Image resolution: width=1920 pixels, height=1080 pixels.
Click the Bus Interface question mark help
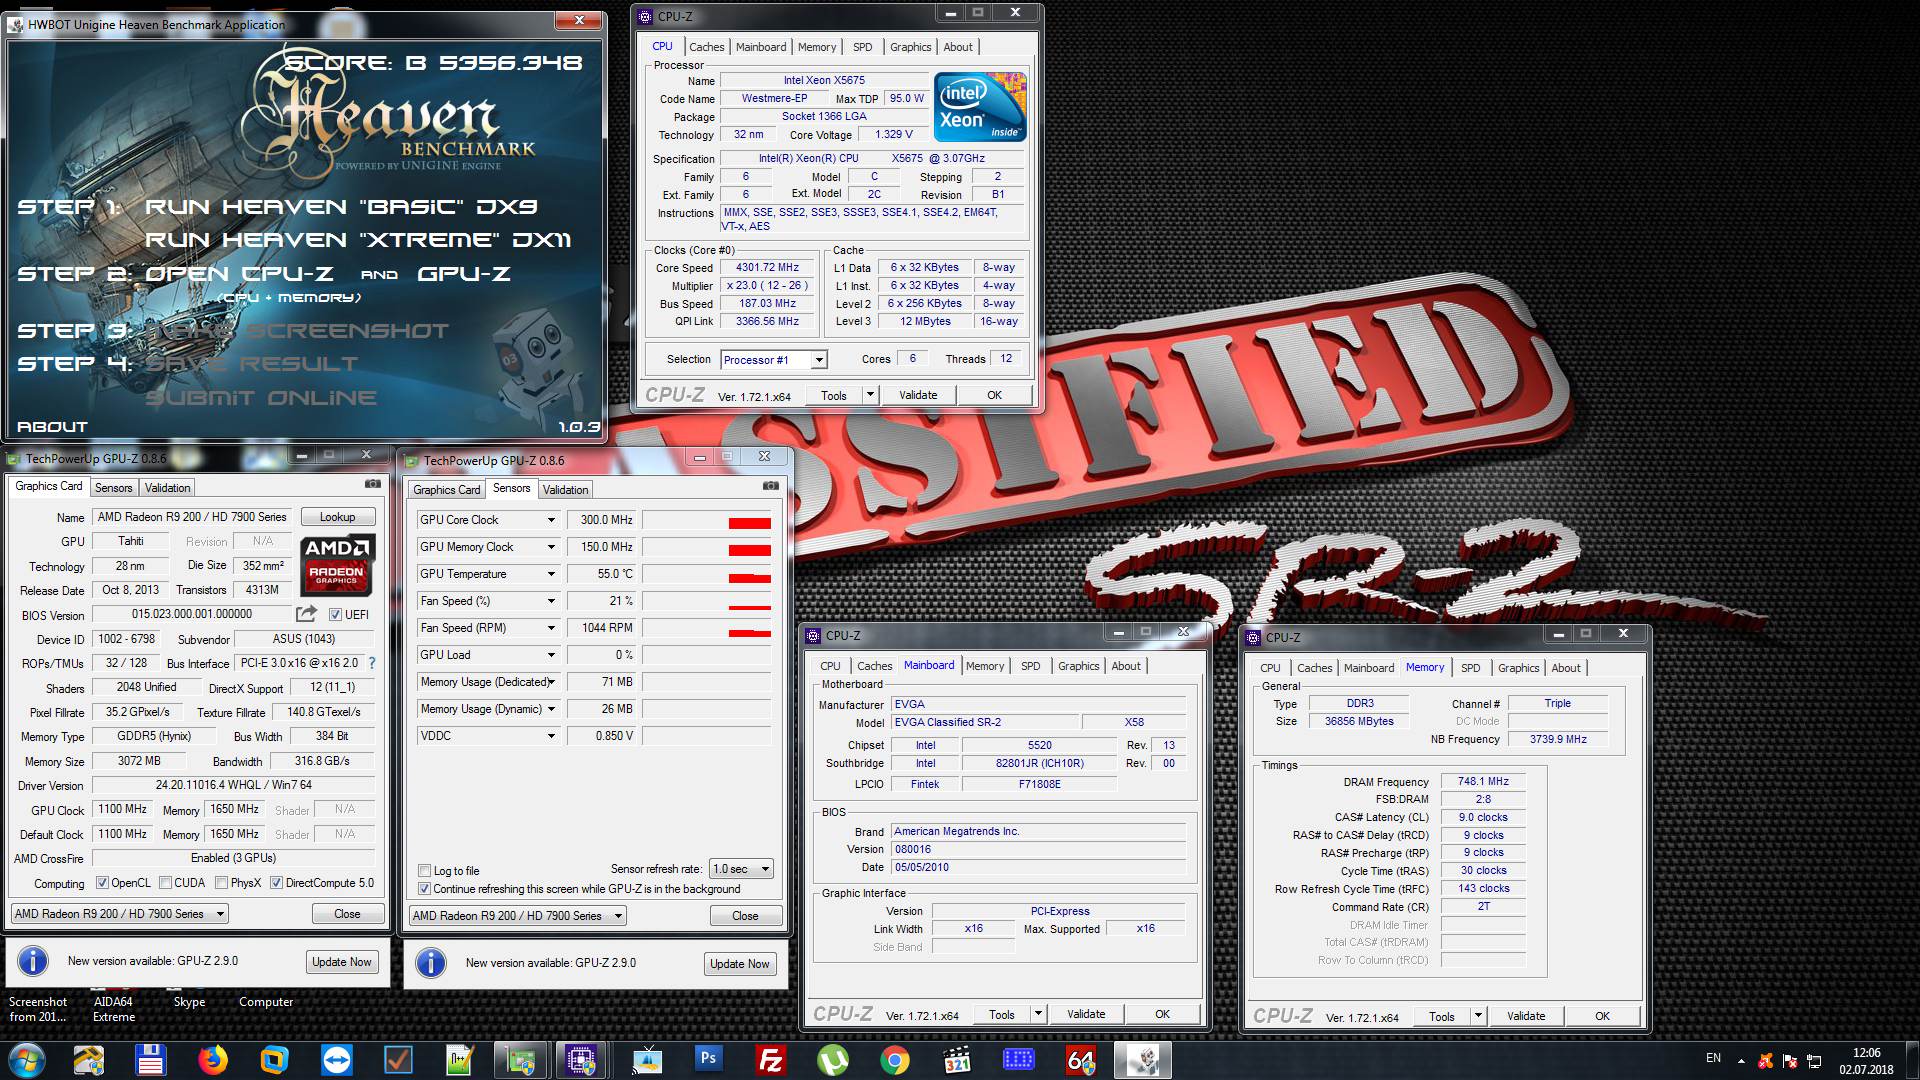pos(372,663)
